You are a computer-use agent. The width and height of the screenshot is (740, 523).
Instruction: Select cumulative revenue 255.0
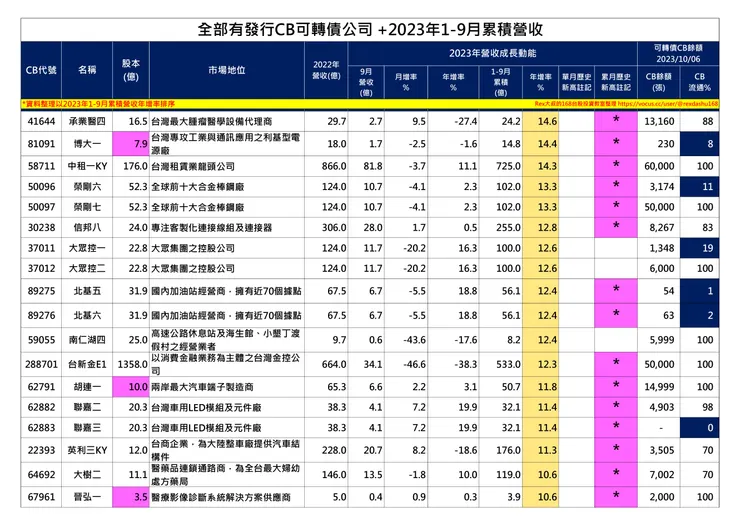pyautogui.click(x=508, y=228)
